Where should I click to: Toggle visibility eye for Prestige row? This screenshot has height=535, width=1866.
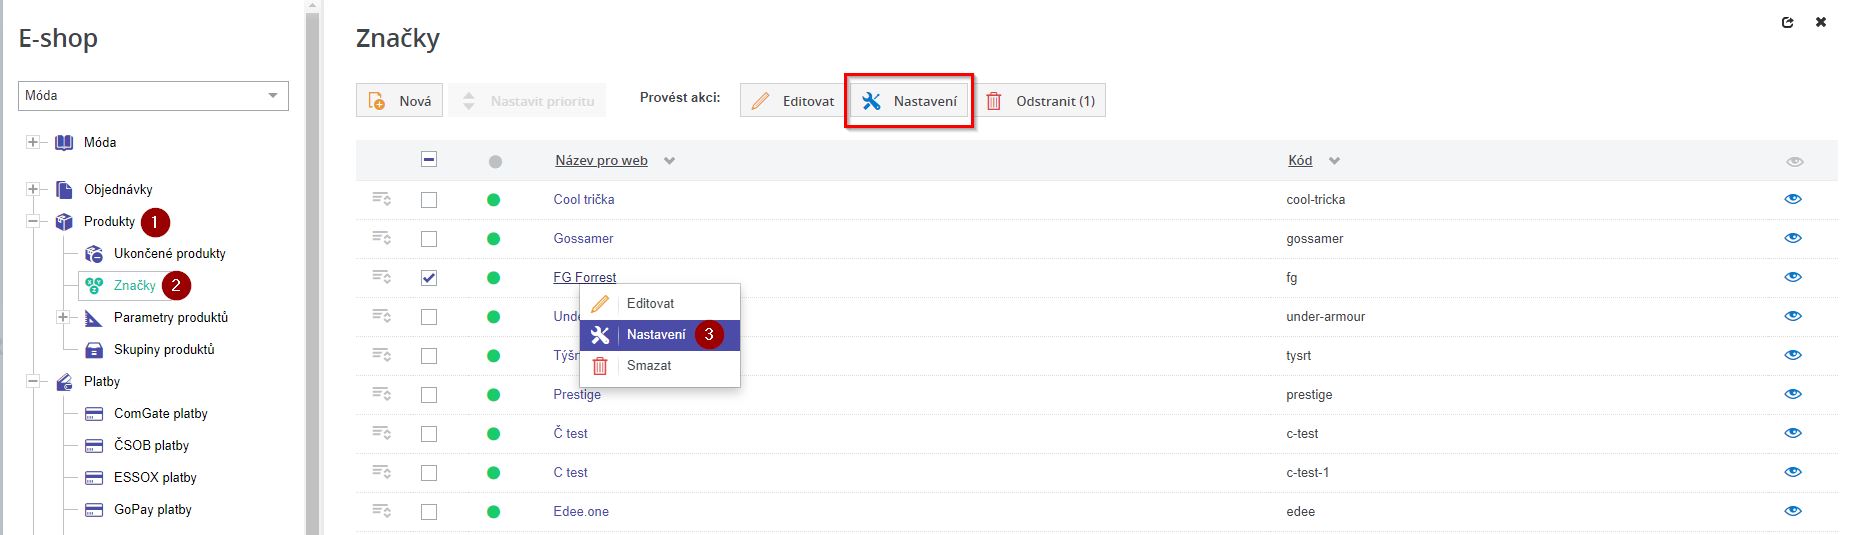[x=1793, y=394]
